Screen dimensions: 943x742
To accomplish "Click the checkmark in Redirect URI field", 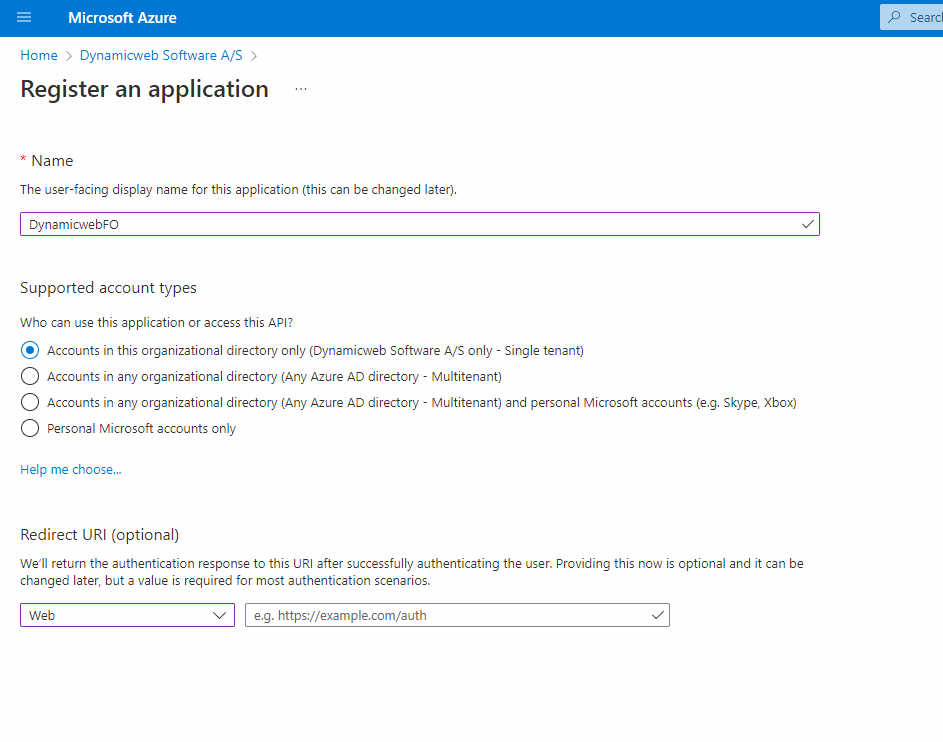I will [657, 616].
